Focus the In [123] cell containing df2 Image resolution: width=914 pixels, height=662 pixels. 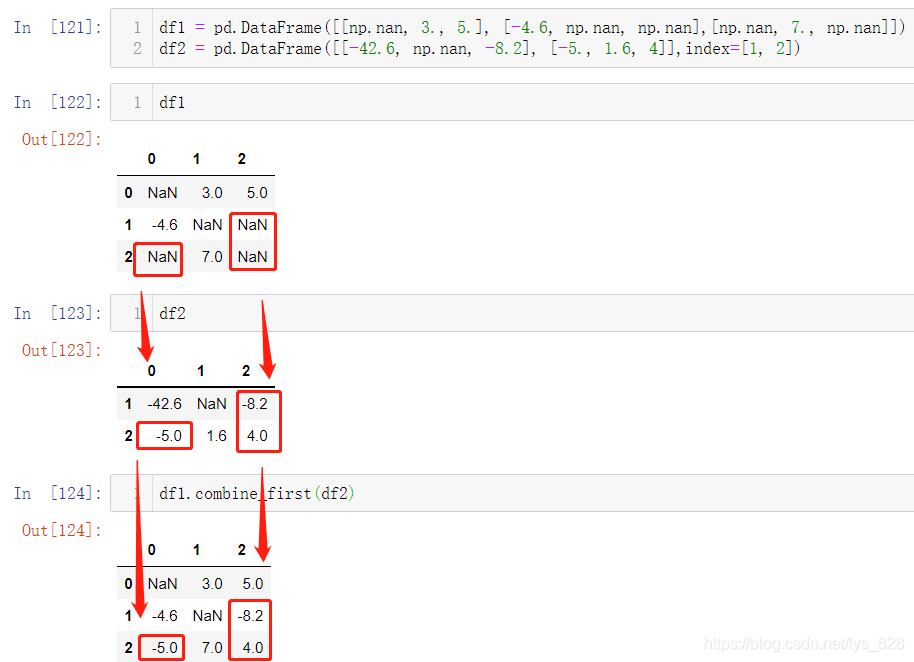(512, 314)
